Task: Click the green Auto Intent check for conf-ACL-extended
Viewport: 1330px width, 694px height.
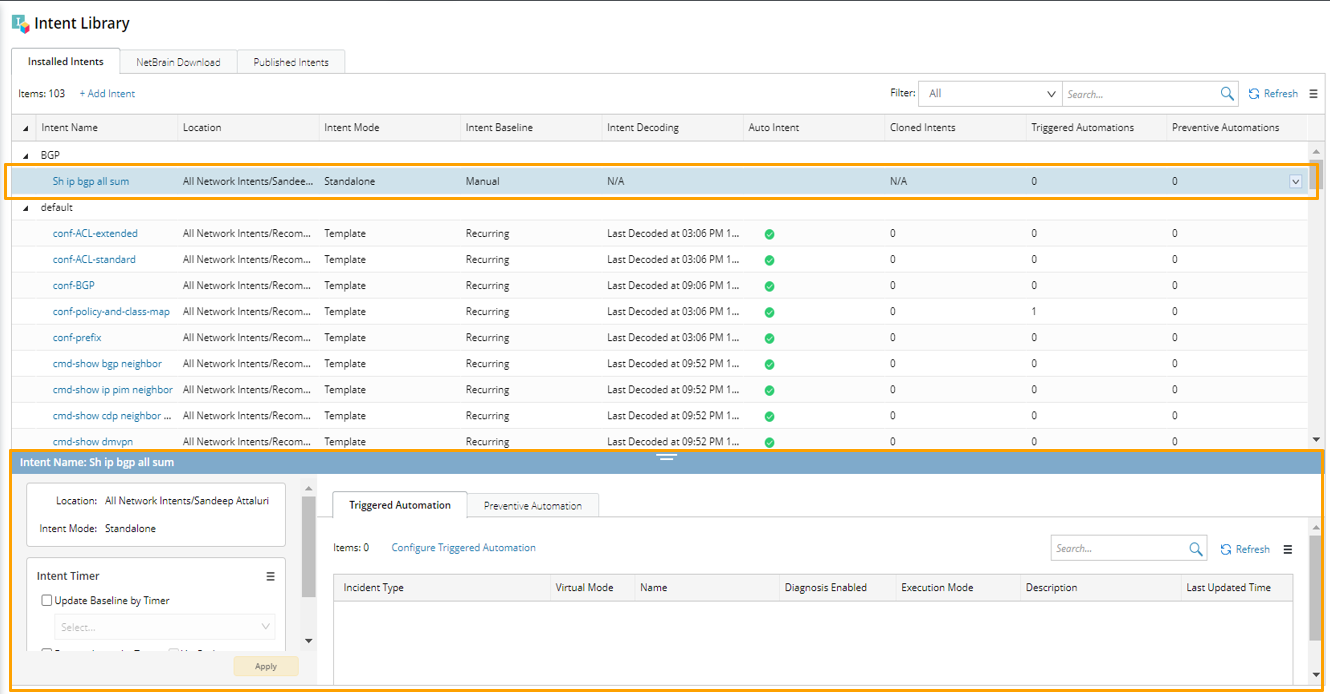Action: coord(769,234)
